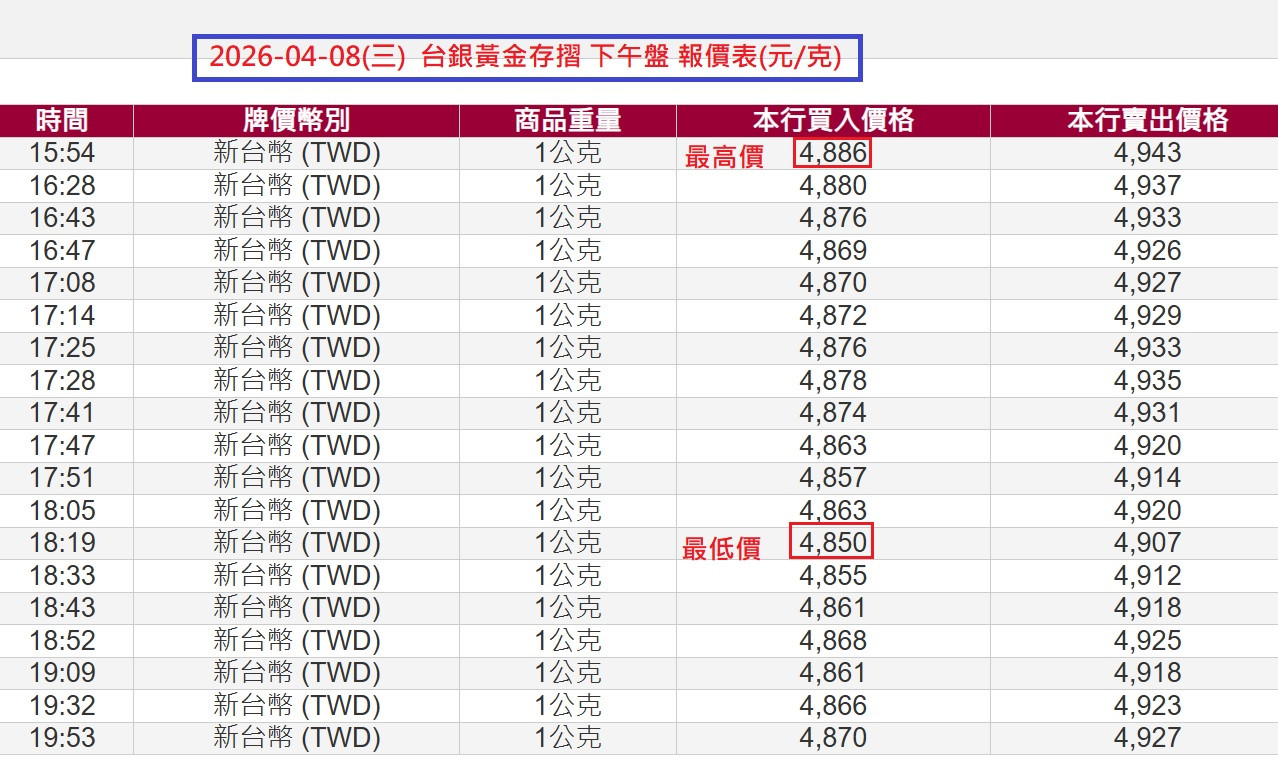The image size is (1278, 774).
Task: Click sell price 4,912
Action: click(1148, 576)
